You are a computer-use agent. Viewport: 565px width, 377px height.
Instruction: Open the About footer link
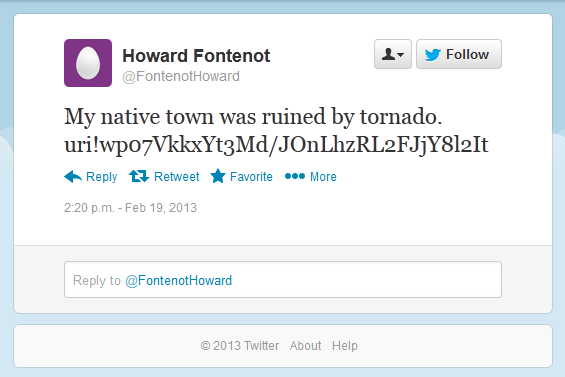coord(305,346)
